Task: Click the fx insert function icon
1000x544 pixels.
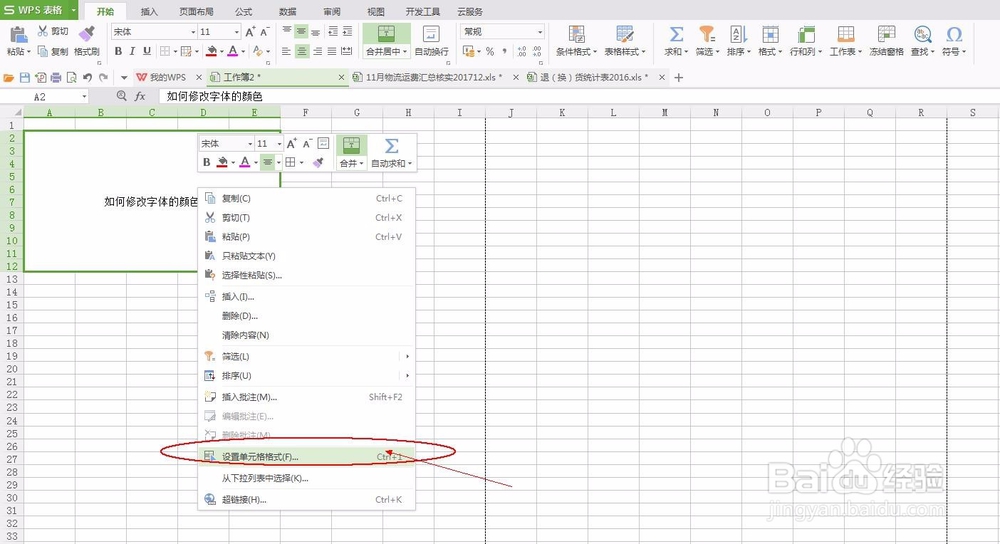Action: [x=140, y=96]
